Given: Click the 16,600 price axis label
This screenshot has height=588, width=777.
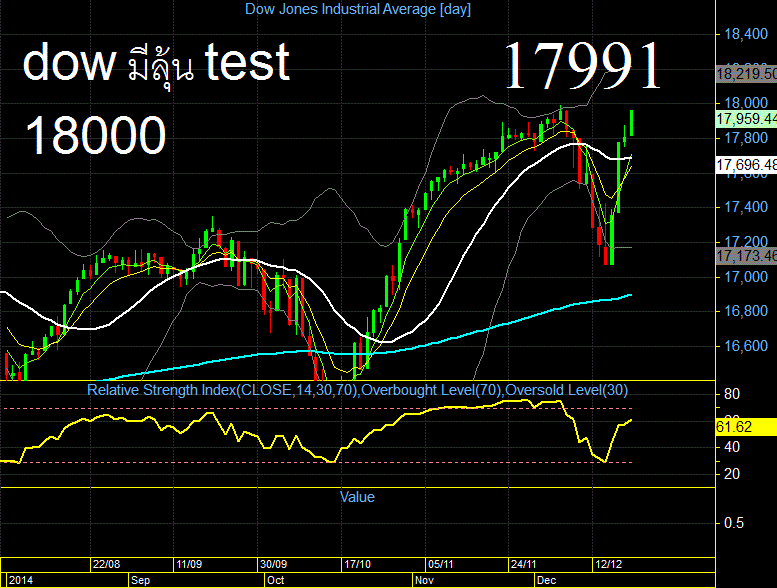Looking at the screenshot, I should [x=746, y=345].
